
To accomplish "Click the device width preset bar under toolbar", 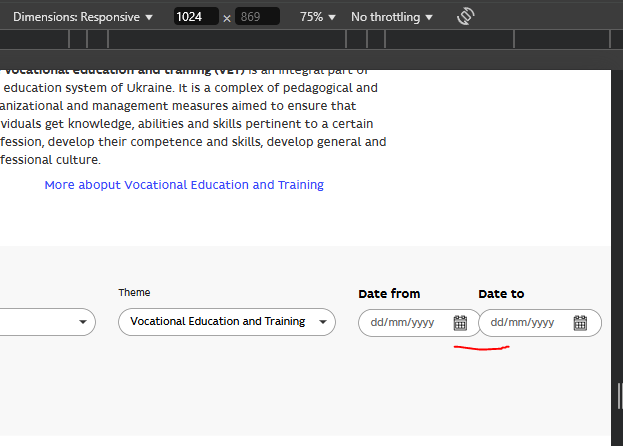I will [300, 39].
